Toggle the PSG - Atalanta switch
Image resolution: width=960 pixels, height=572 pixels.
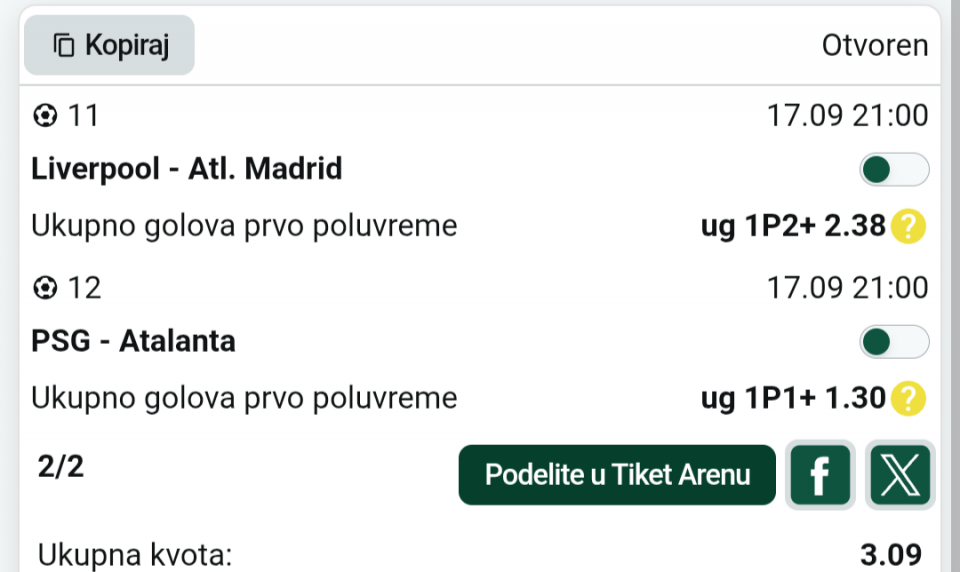tap(894, 342)
